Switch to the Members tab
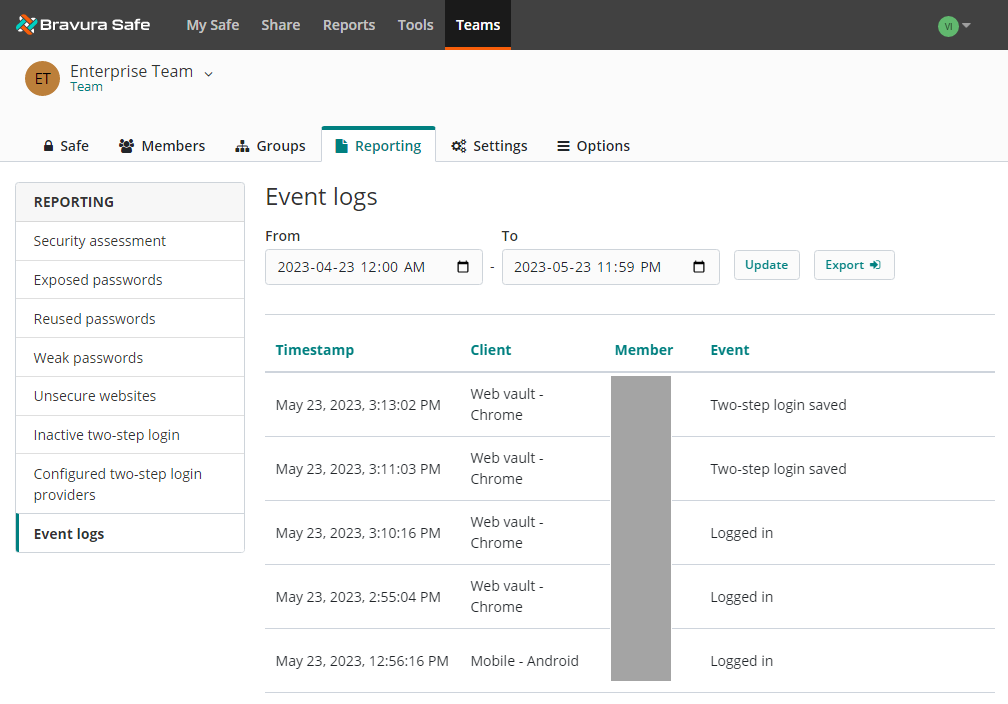The height and width of the screenshot is (704, 1008). (x=162, y=146)
